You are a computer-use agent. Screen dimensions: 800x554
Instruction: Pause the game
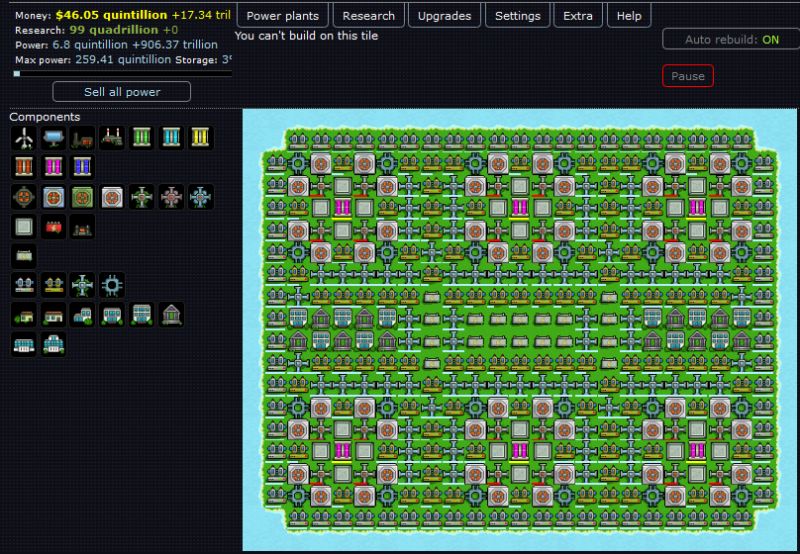(687, 76)
